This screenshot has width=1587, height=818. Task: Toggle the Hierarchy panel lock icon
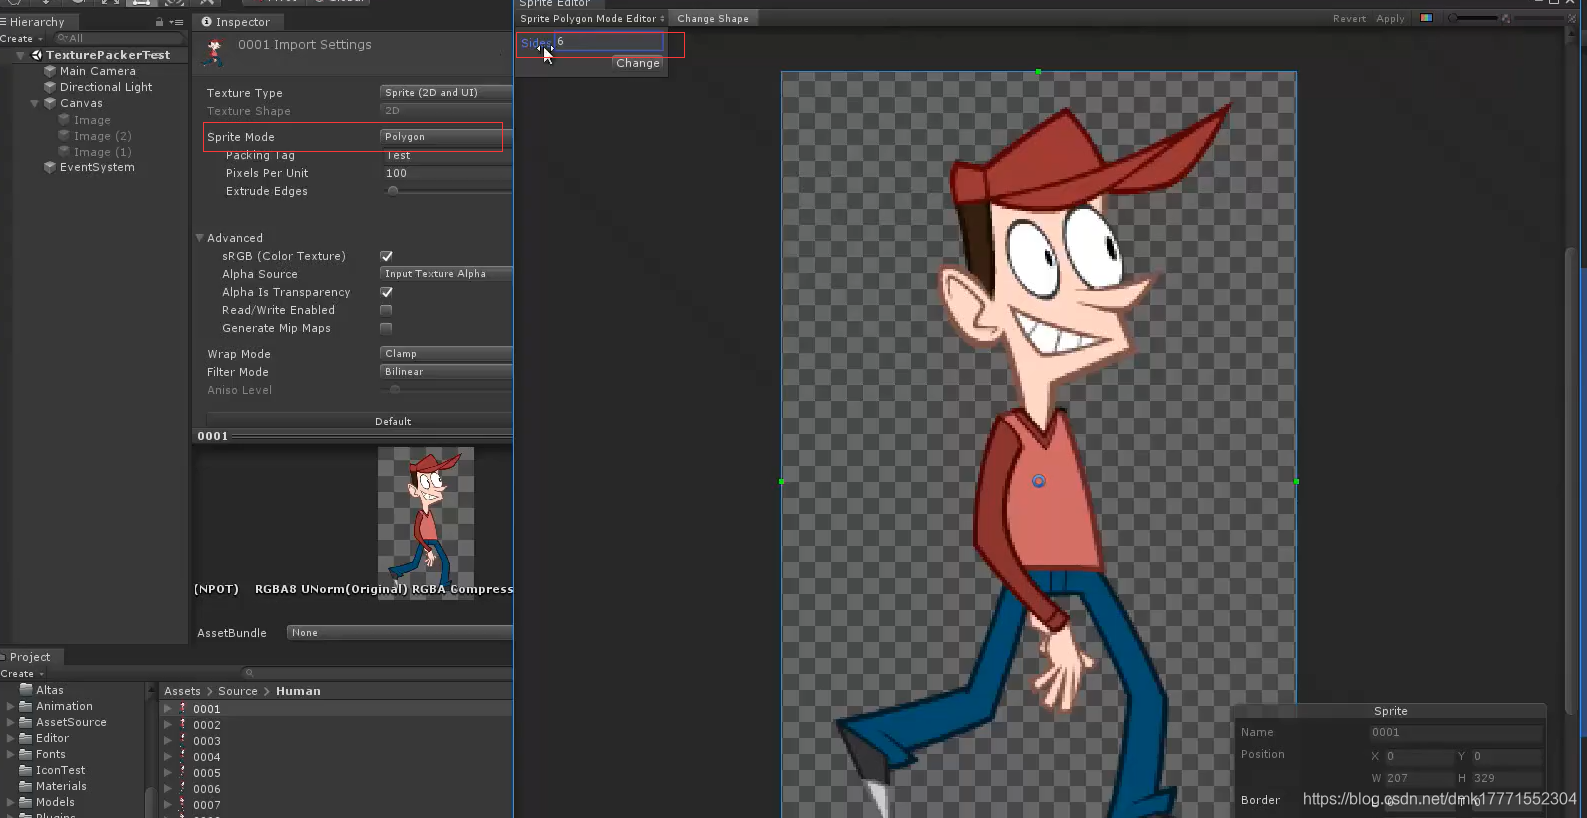(x=159, y=21)
